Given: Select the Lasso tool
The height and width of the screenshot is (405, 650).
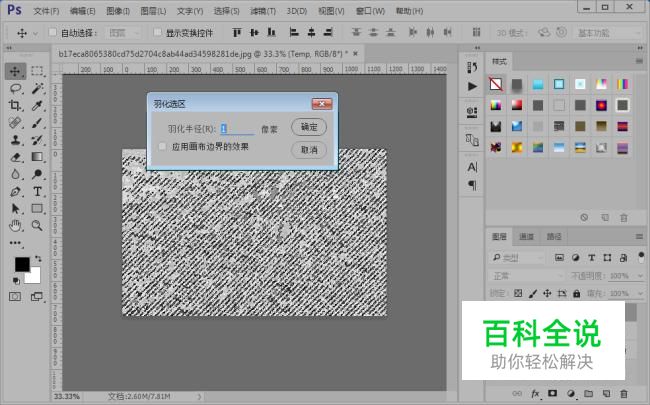Looking at the screenshot, I should tap(15, 88).
